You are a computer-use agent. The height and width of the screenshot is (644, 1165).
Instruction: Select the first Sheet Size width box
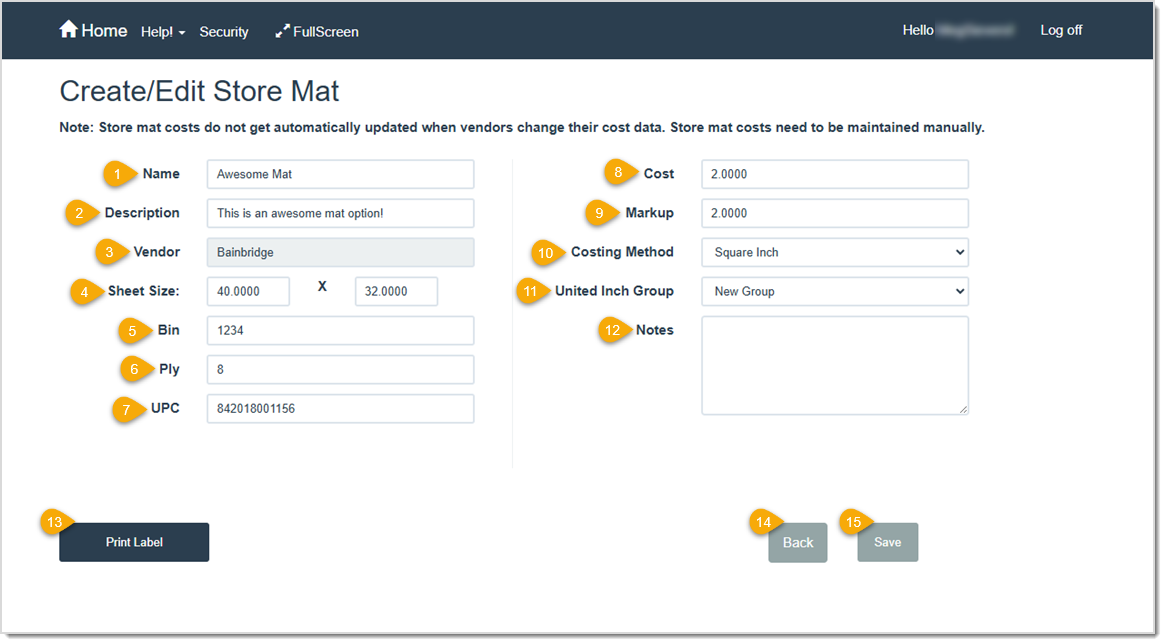tap(248, 291)
